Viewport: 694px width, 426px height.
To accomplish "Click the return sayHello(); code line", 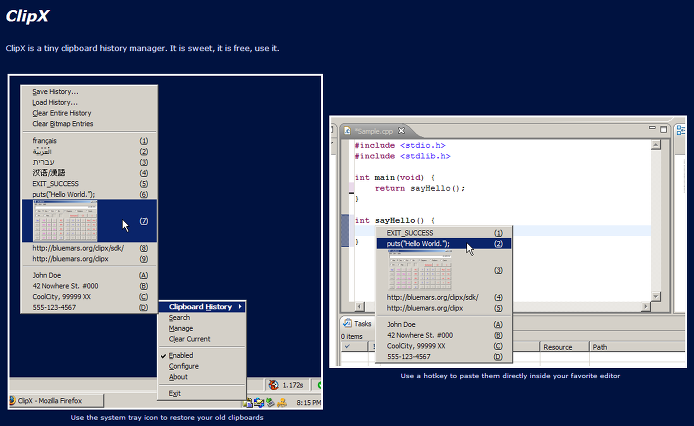I will (420, 188).
